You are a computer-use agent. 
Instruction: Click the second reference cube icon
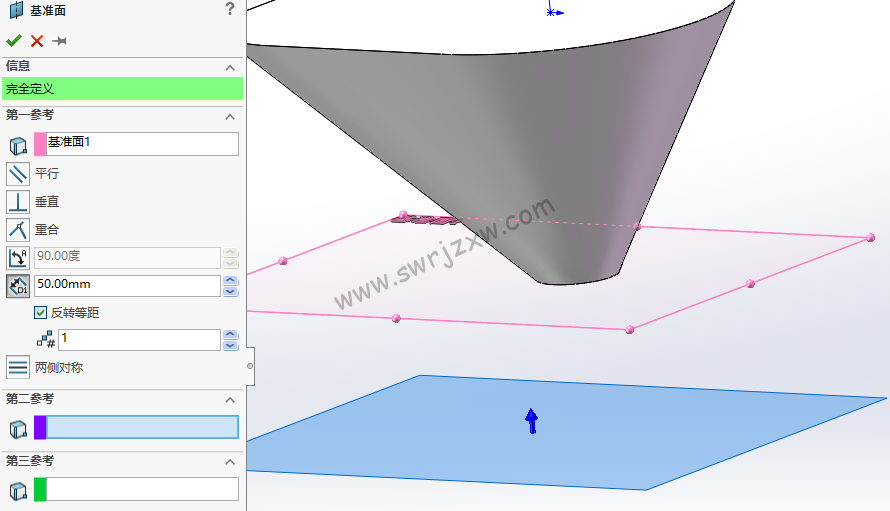(18, 429)
